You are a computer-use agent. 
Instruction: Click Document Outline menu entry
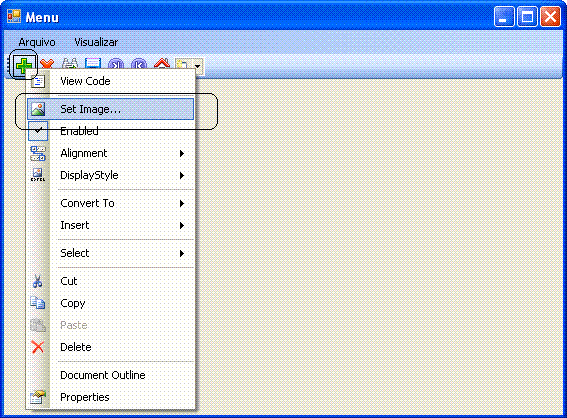coord(110,375)
